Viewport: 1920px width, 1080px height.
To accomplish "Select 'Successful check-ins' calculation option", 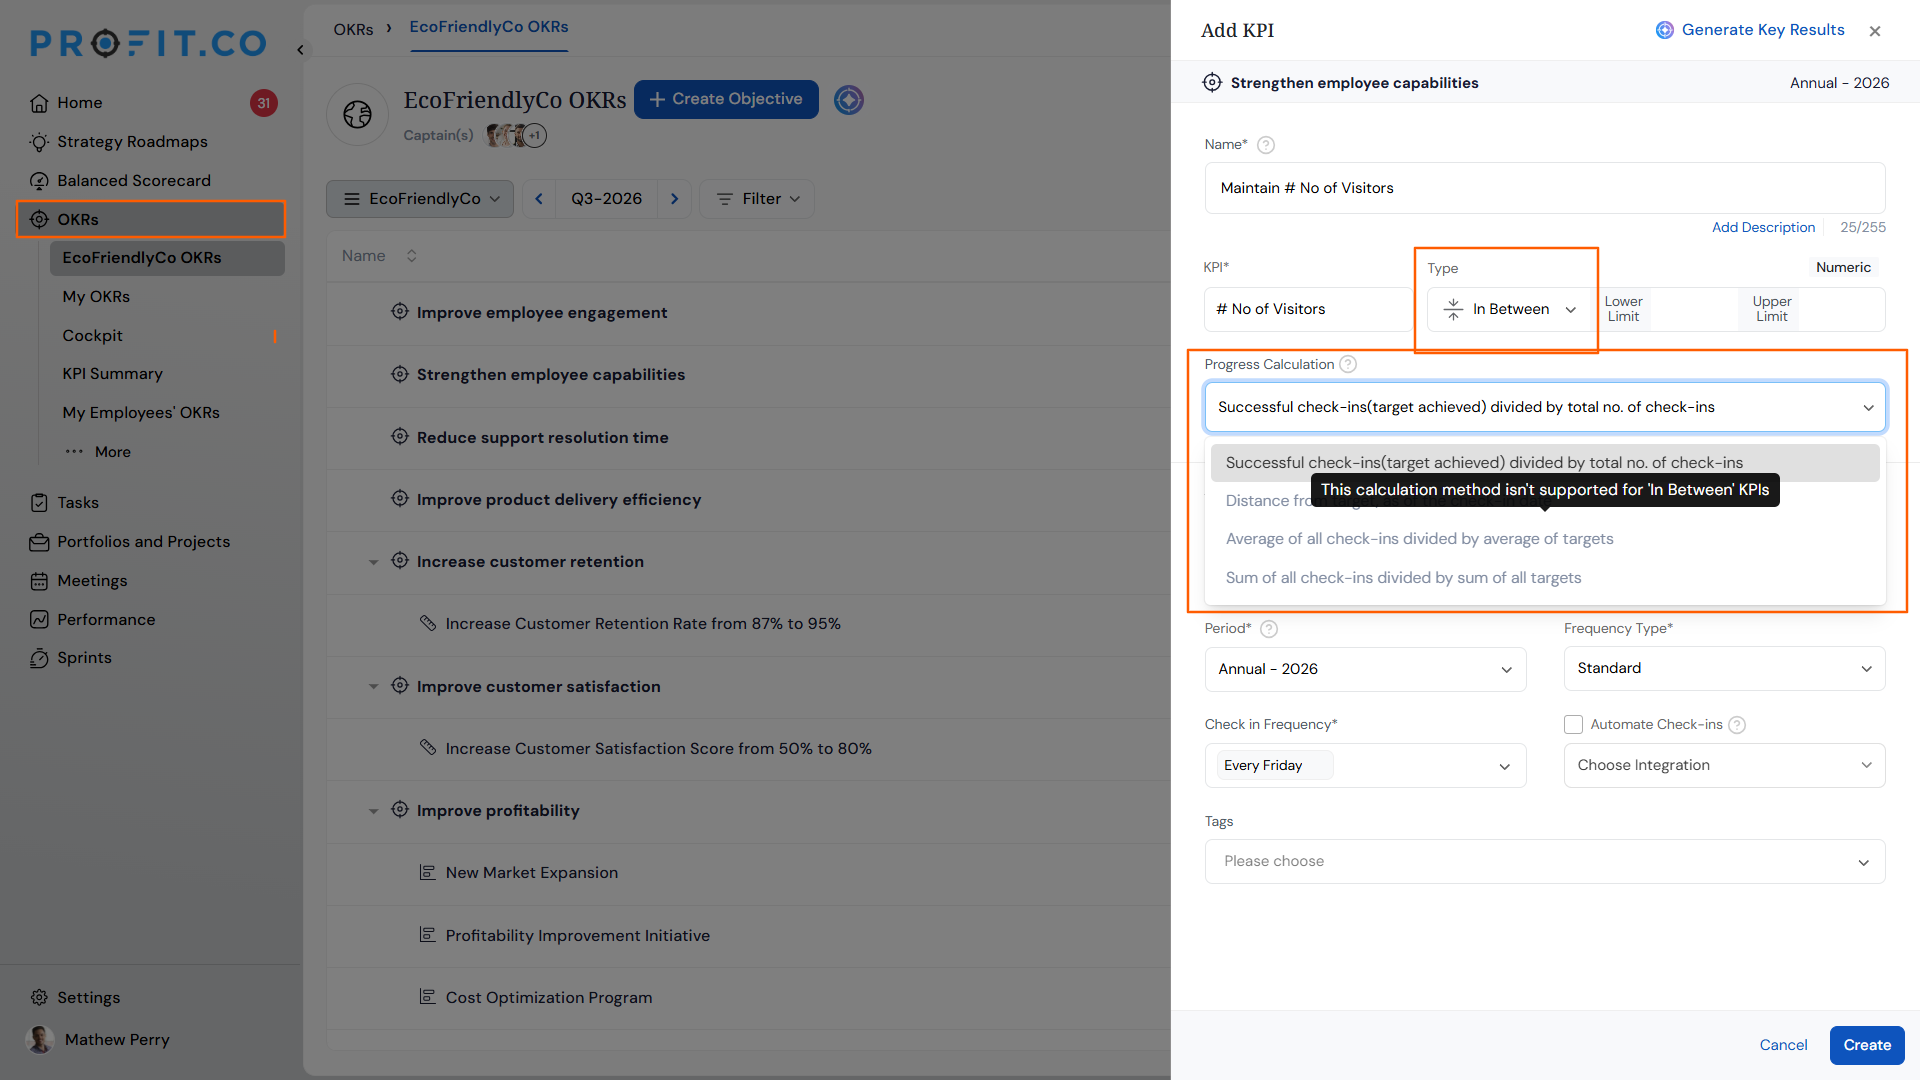I will [x=1545, y=463].
